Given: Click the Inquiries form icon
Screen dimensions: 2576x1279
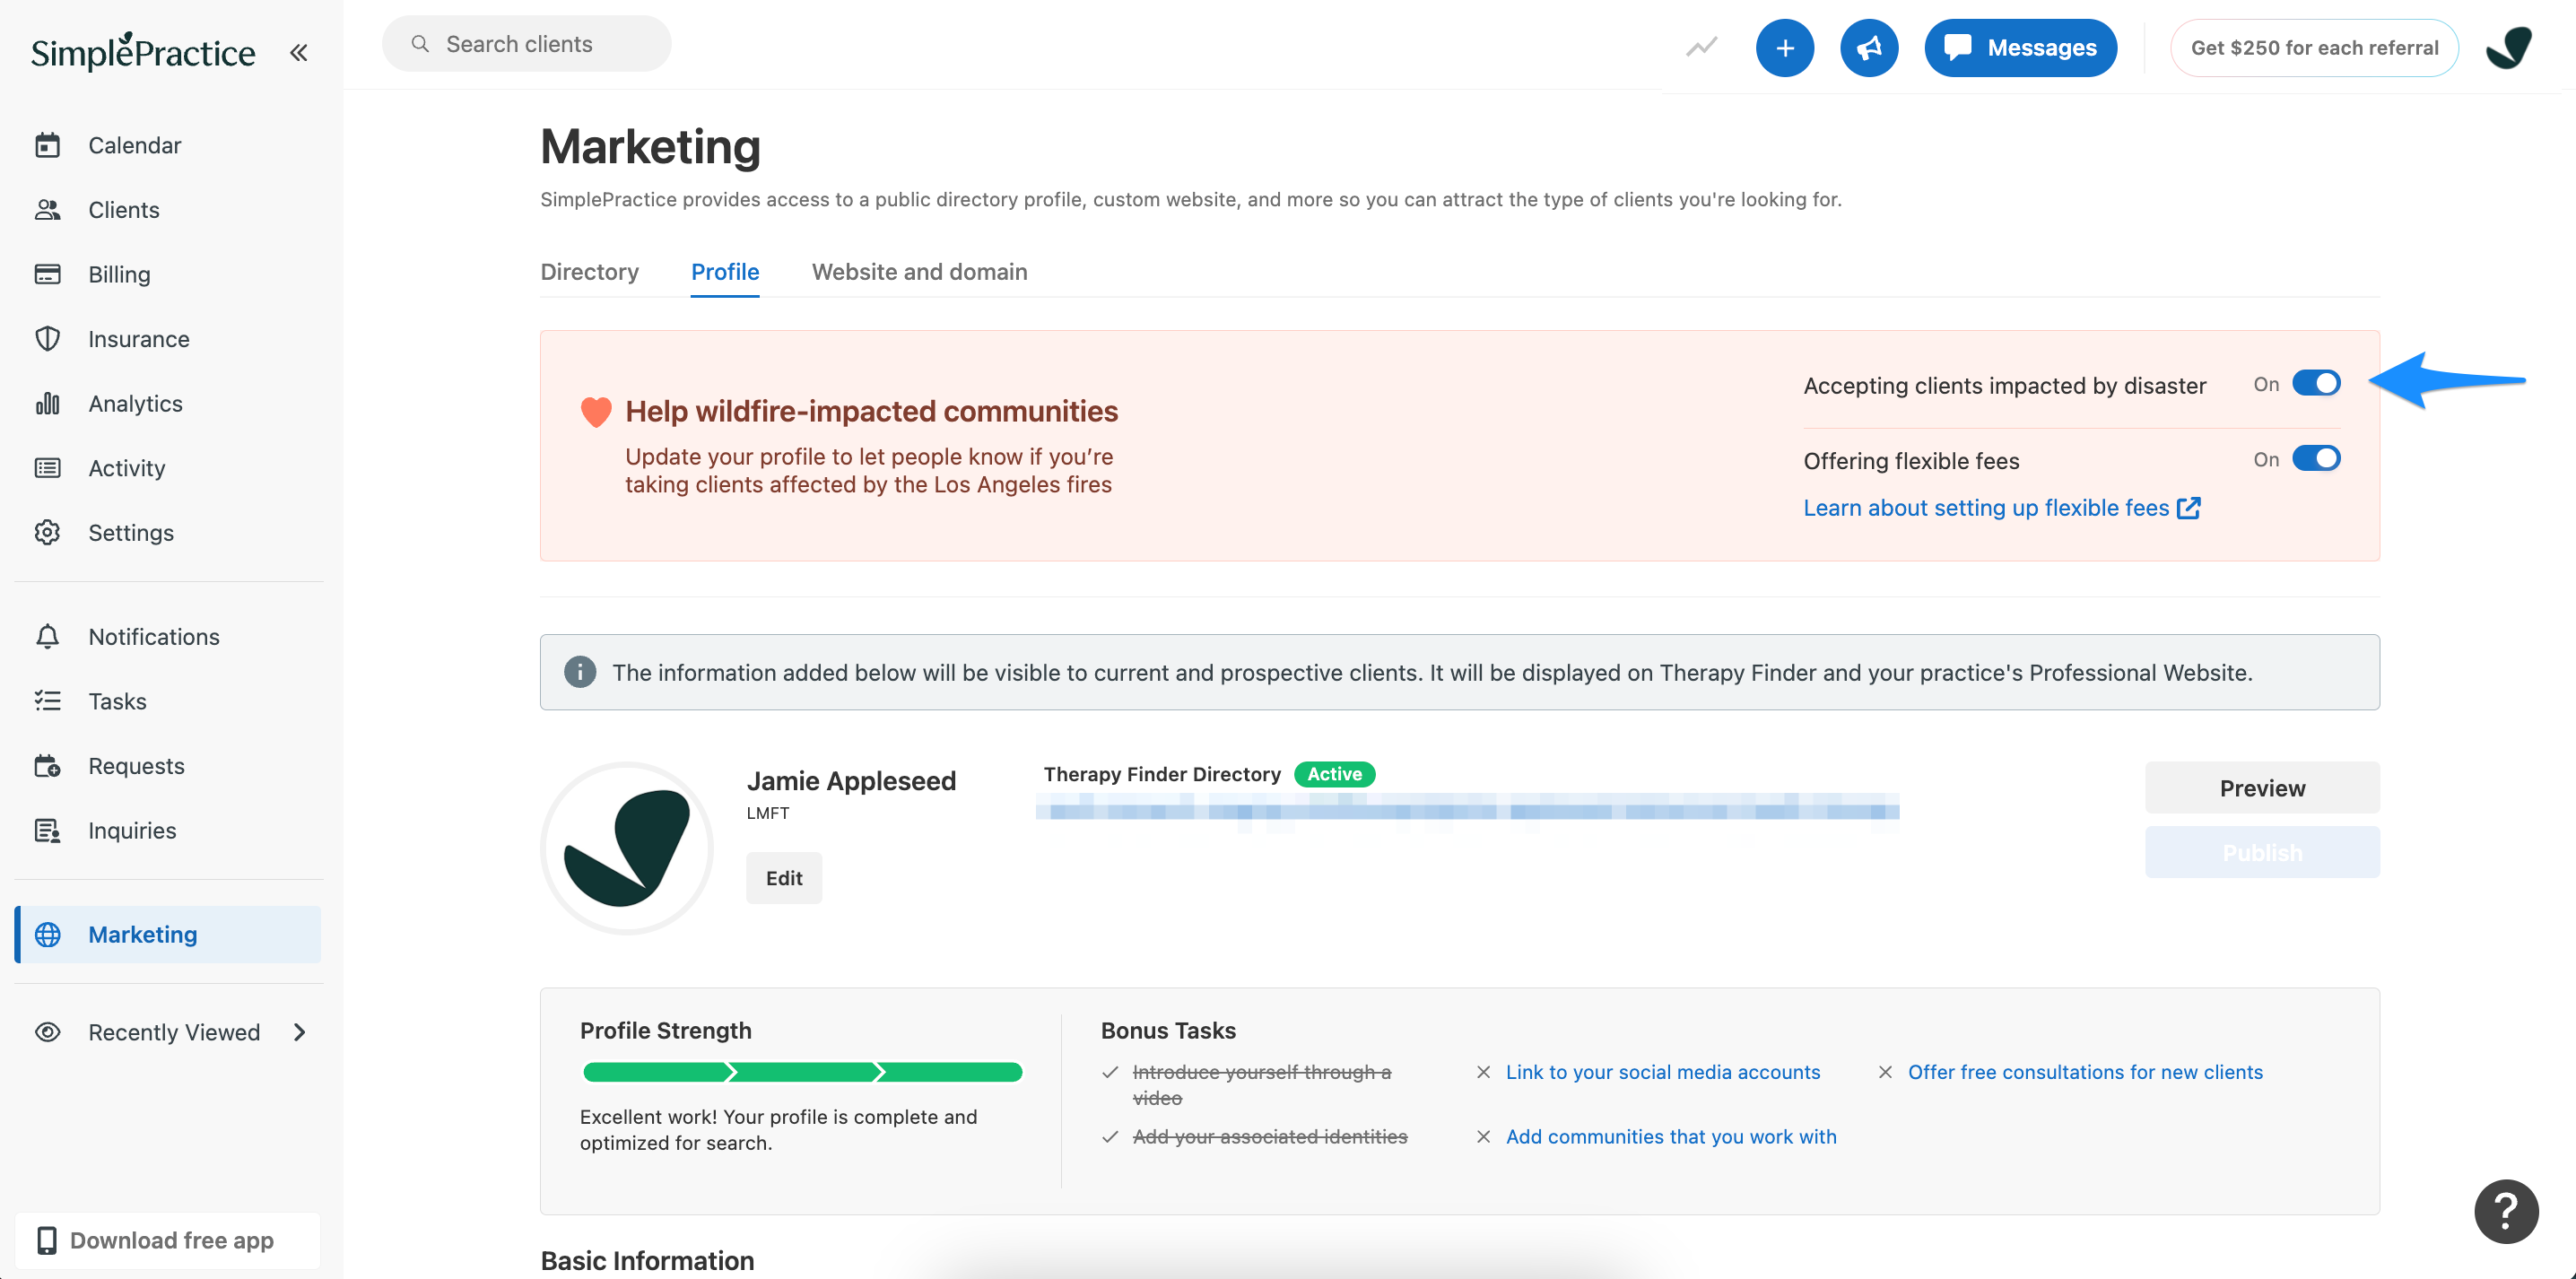Looking at the screenshot, I should [48, 830].
